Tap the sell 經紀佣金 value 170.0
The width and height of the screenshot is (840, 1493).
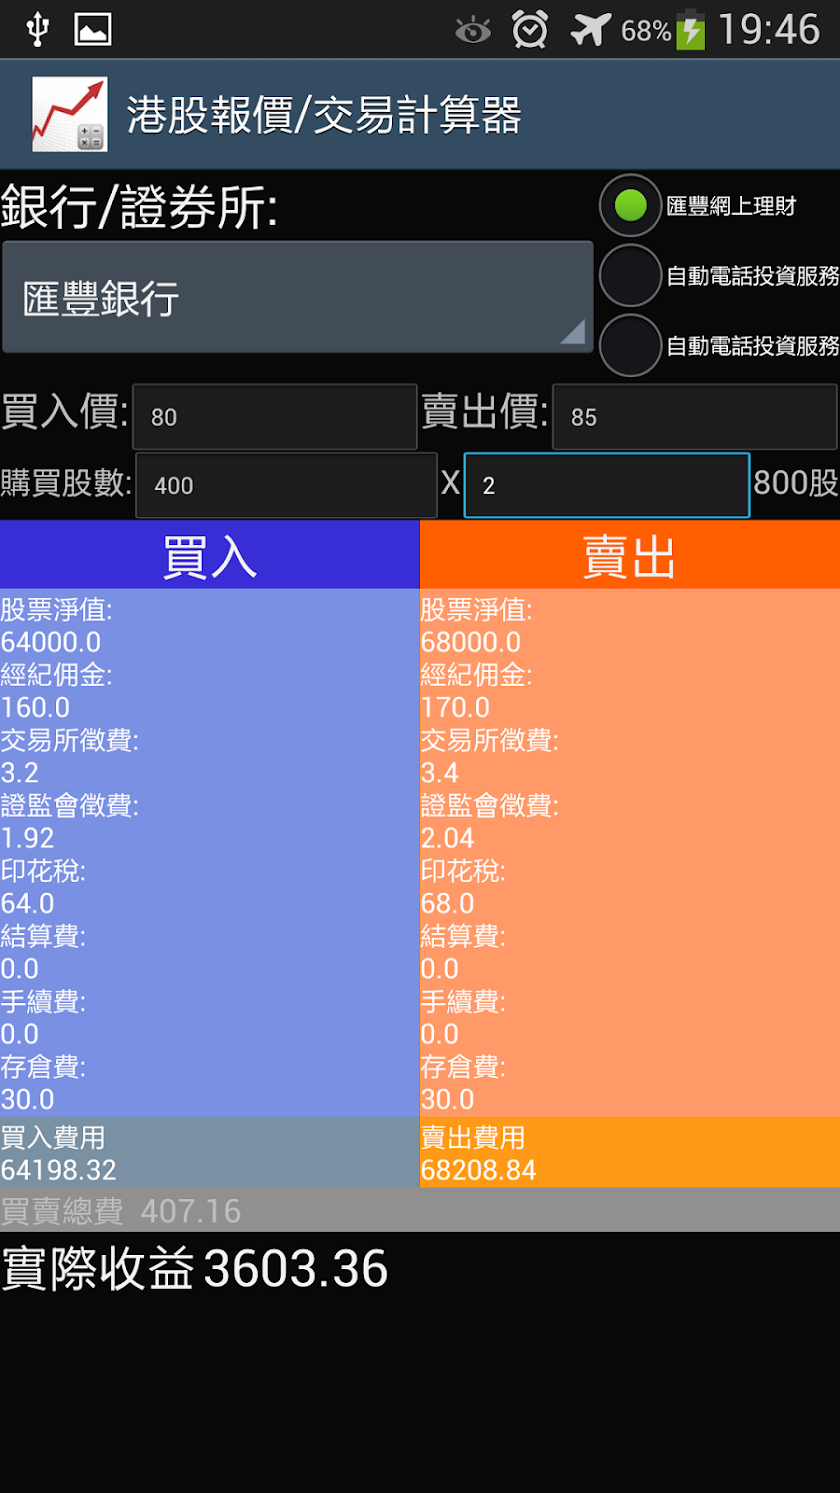(x=455, y=708)
